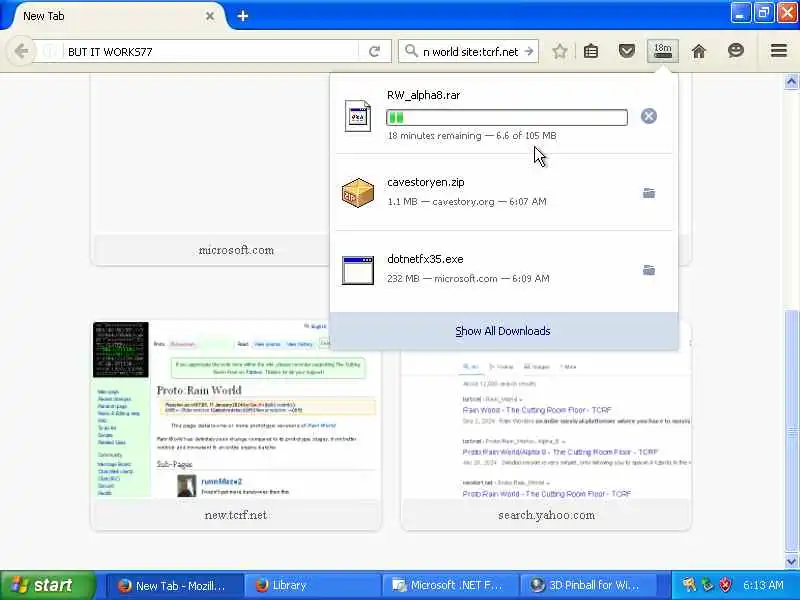This screenshot has height=600, width=800.
Task: Select the New Tab browser tab
Action: [x=115, y=16]
